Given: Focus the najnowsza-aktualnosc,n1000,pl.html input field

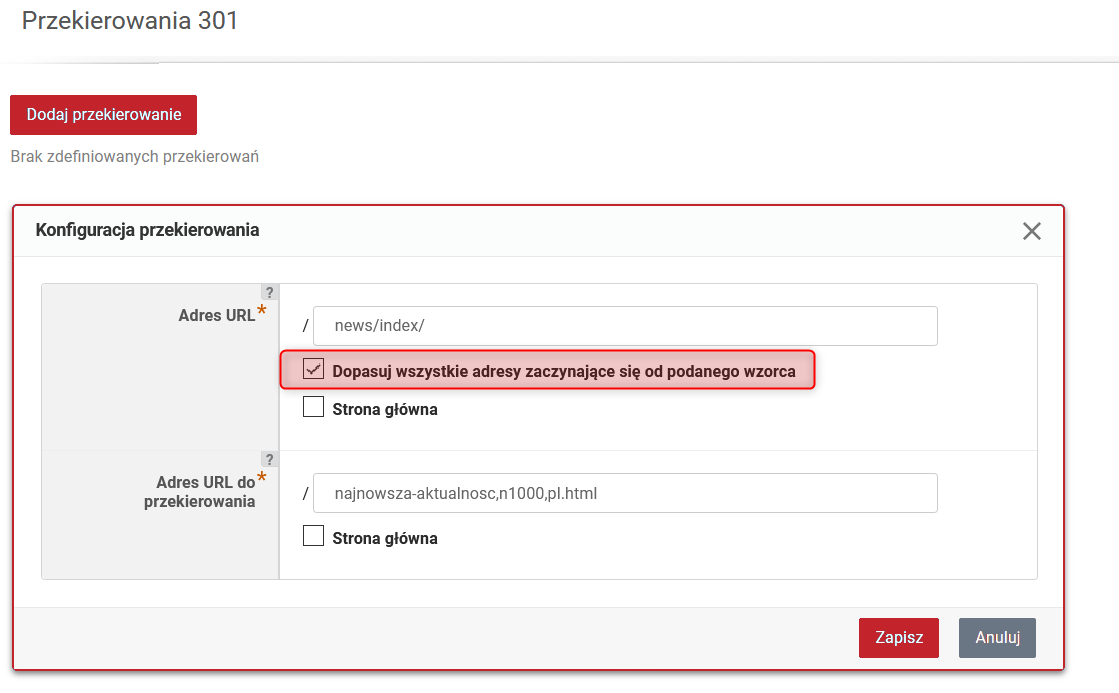Looking at the screenshot, I should click(x=625, y=493).
